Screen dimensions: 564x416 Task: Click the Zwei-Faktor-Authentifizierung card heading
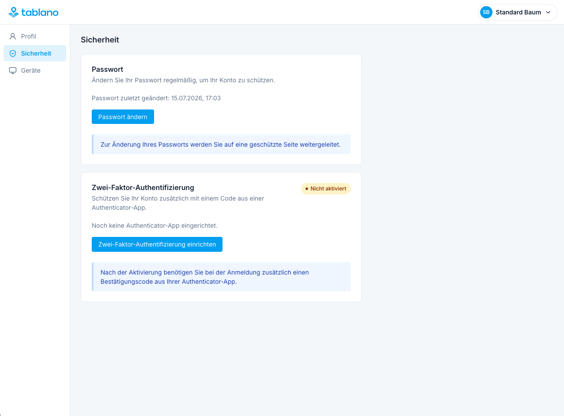point(143,188)
